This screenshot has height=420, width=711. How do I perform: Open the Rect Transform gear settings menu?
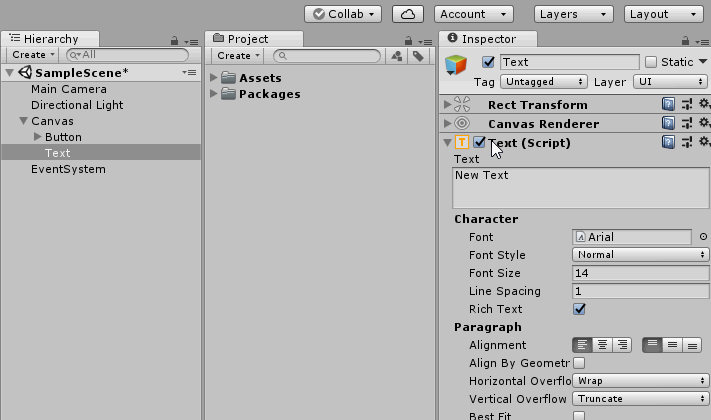(x=704, y=104)
